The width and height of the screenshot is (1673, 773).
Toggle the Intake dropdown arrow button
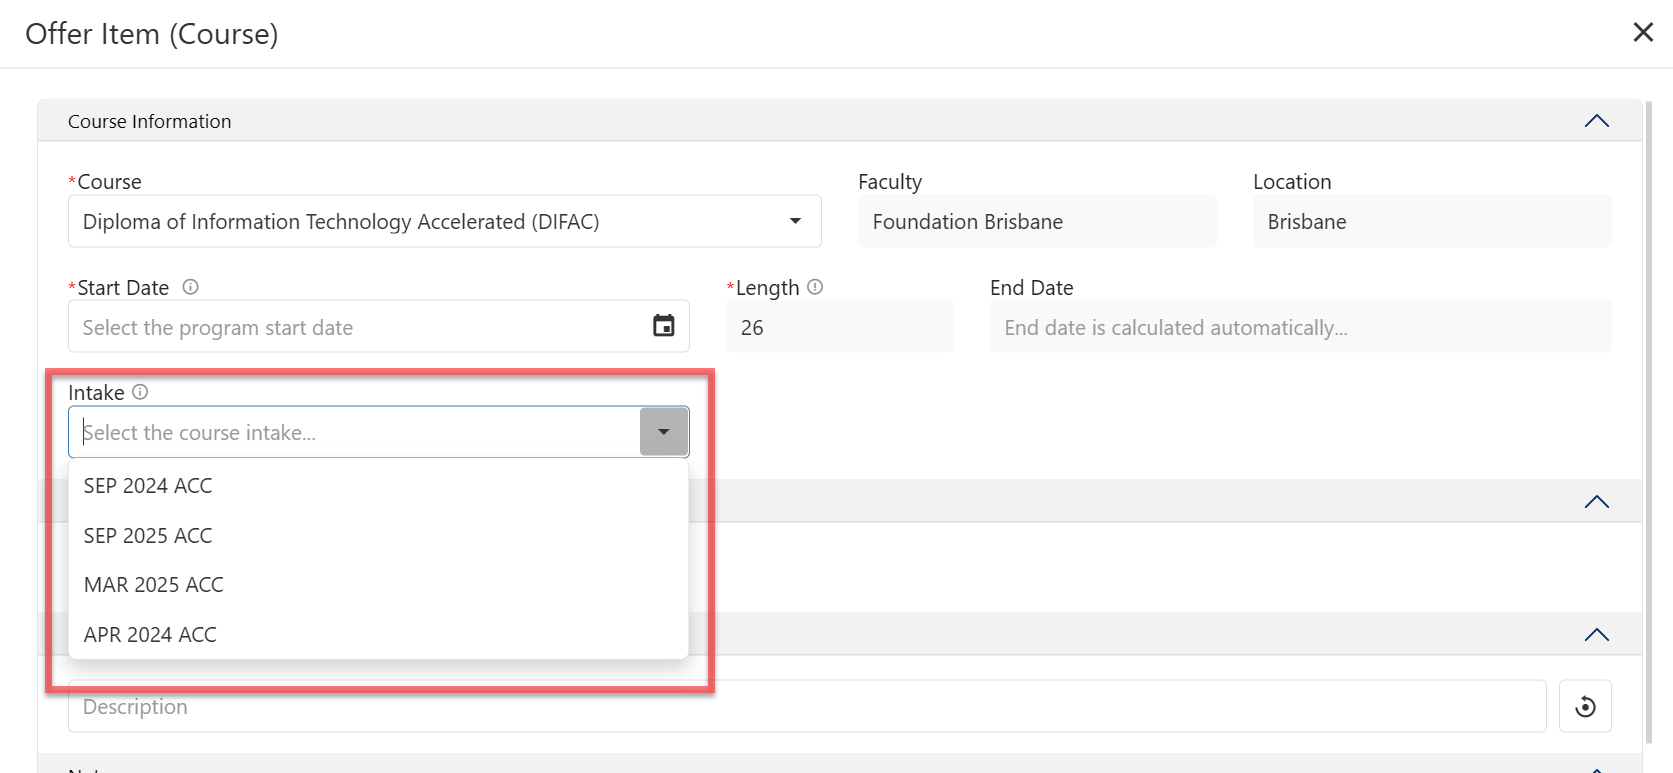[664, 432]
